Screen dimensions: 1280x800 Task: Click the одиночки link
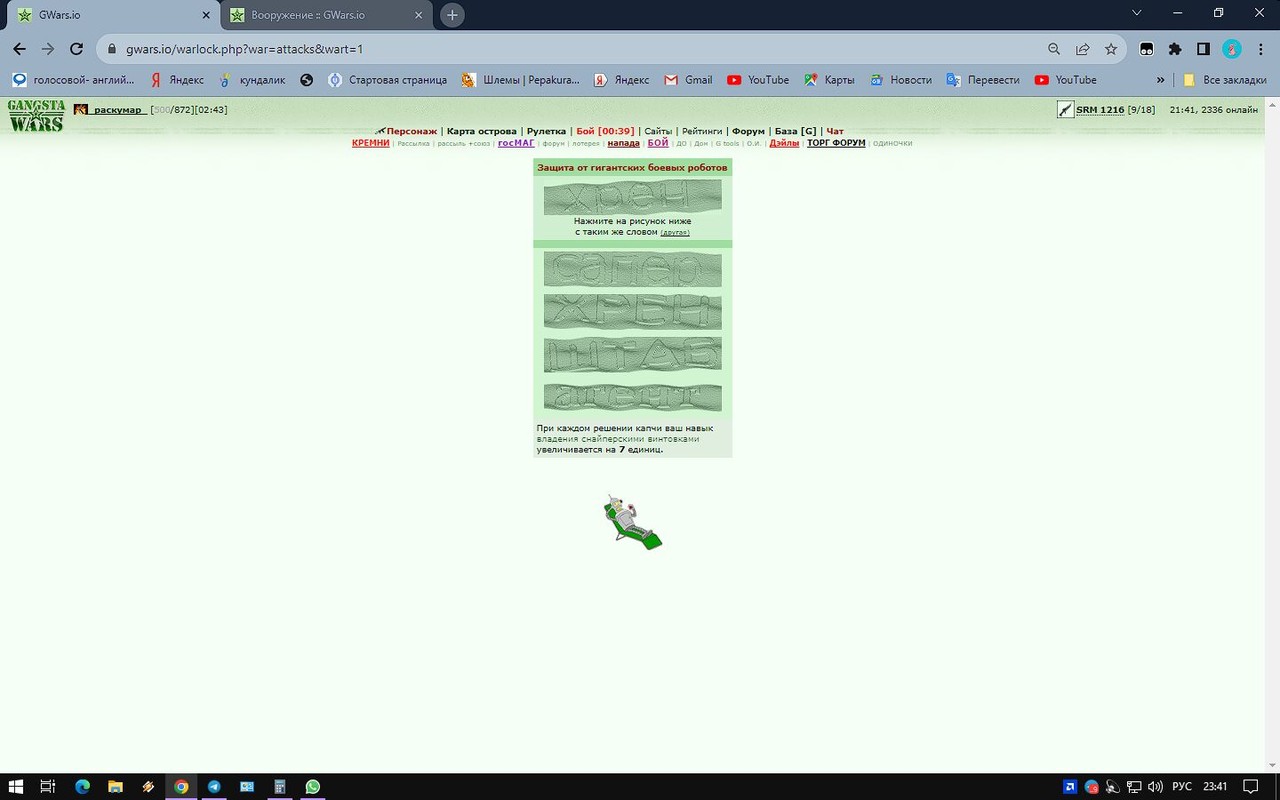pos(892,144)
